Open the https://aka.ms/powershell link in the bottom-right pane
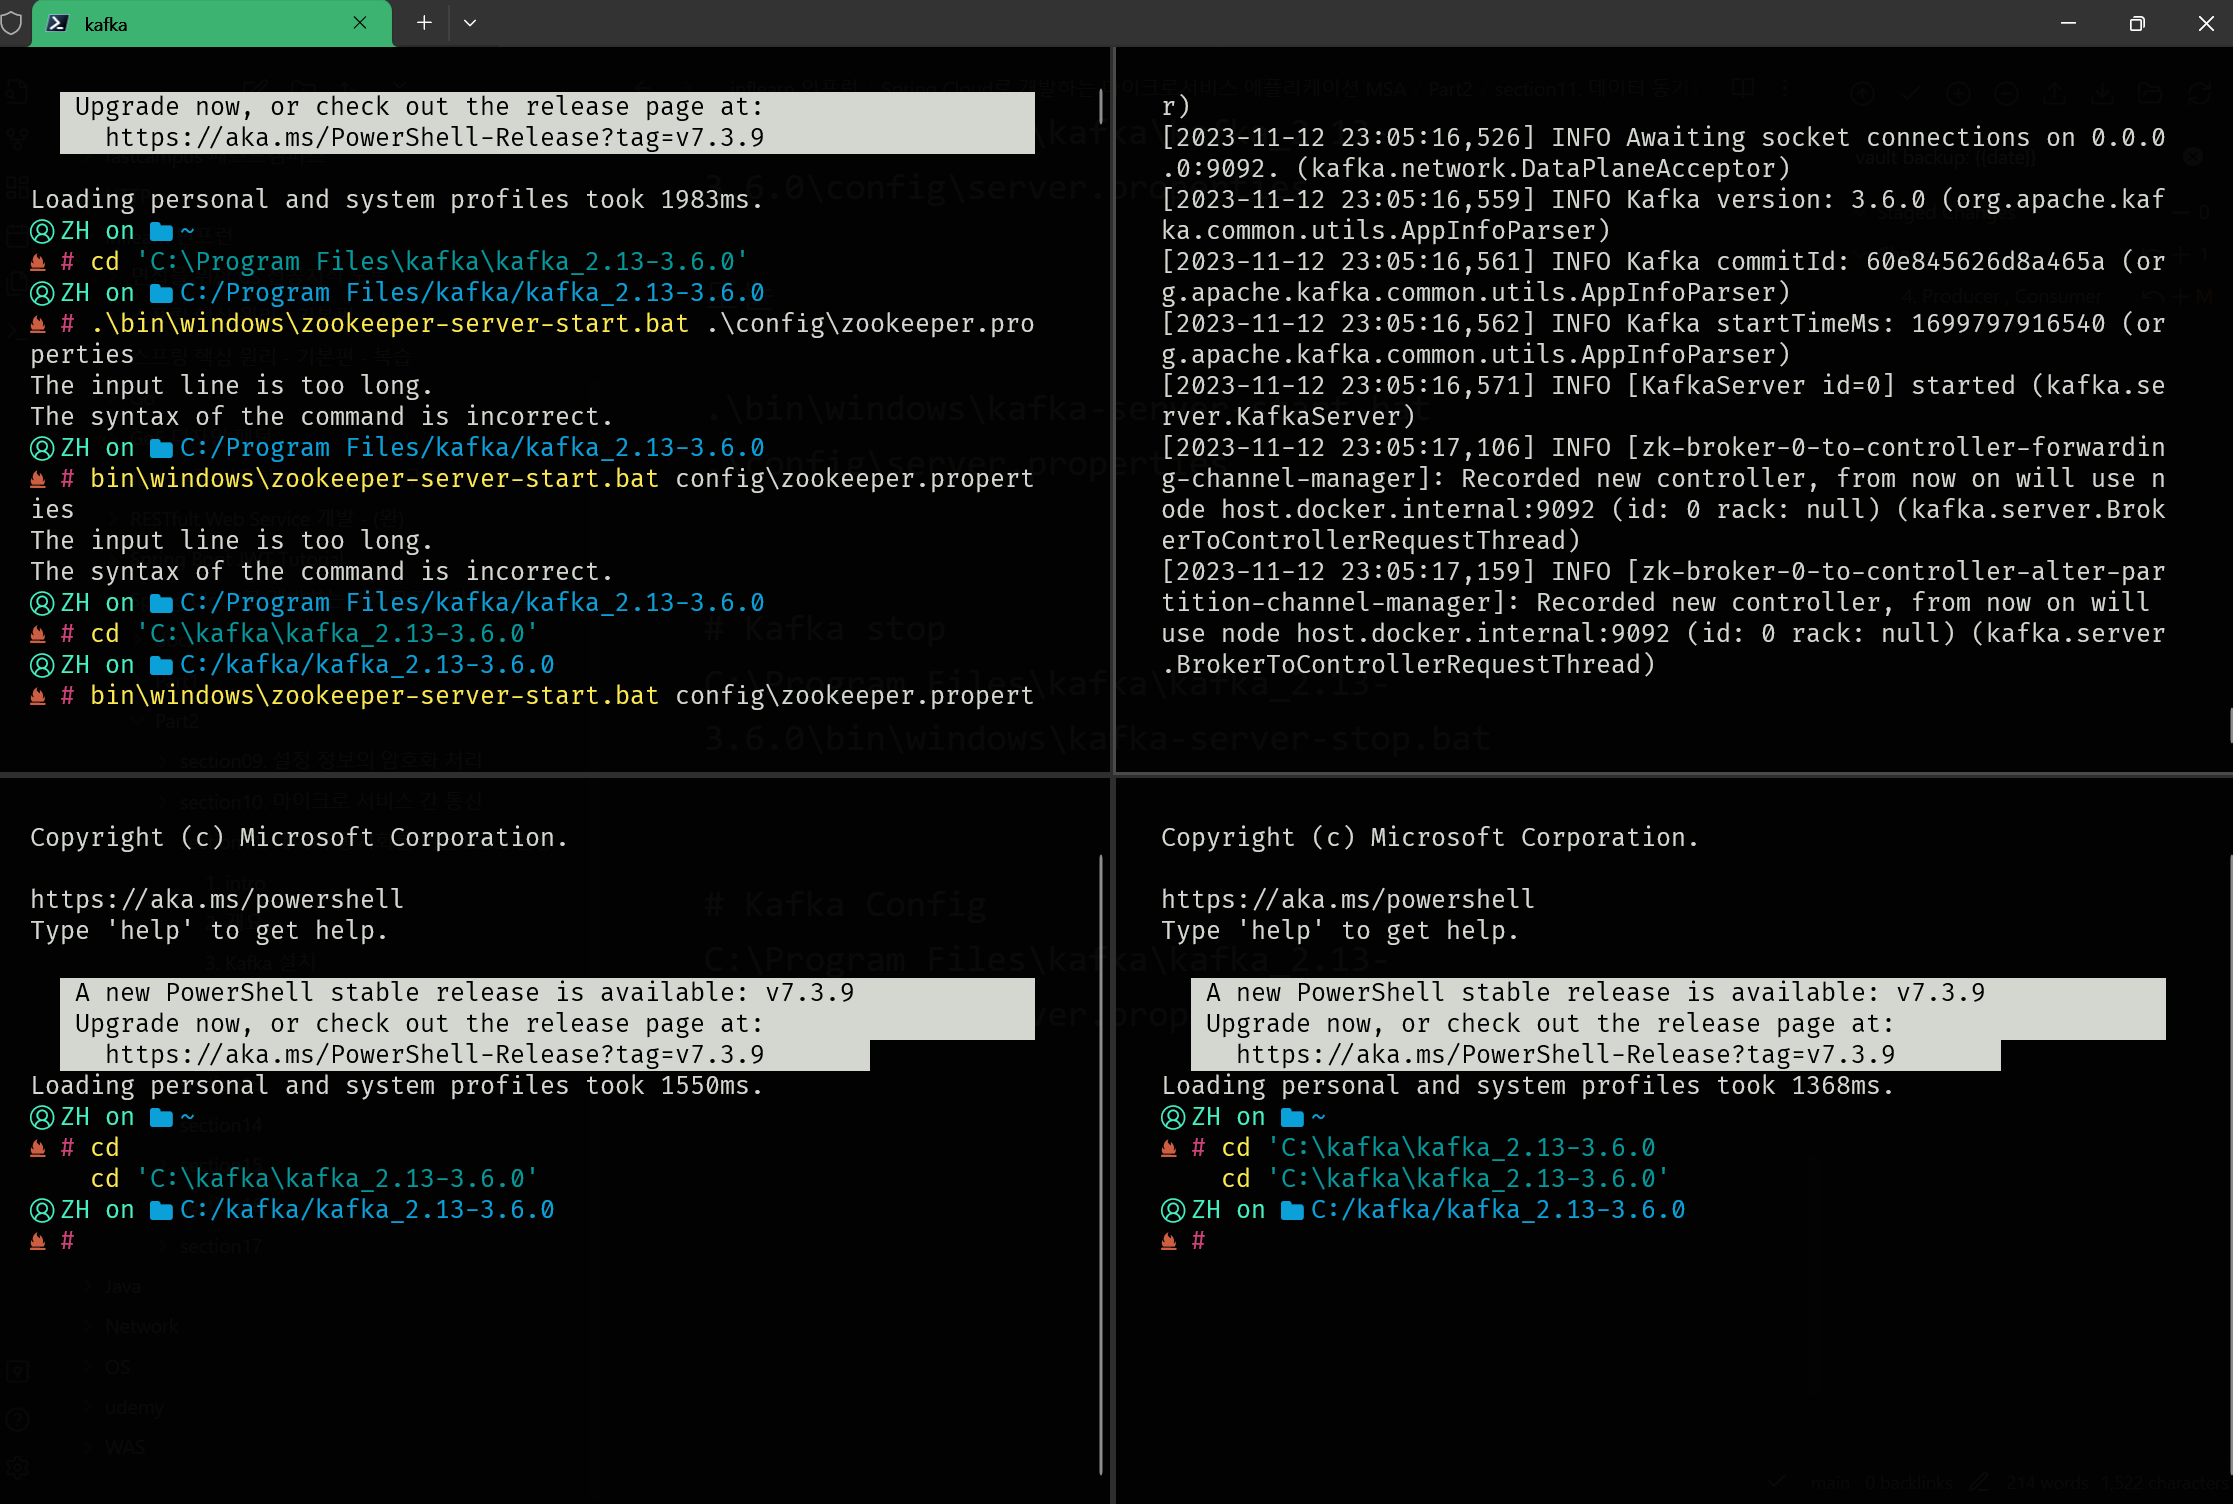This screenshot has width=2233, height=1504. pyautogui.click(x=1348, y=900)
